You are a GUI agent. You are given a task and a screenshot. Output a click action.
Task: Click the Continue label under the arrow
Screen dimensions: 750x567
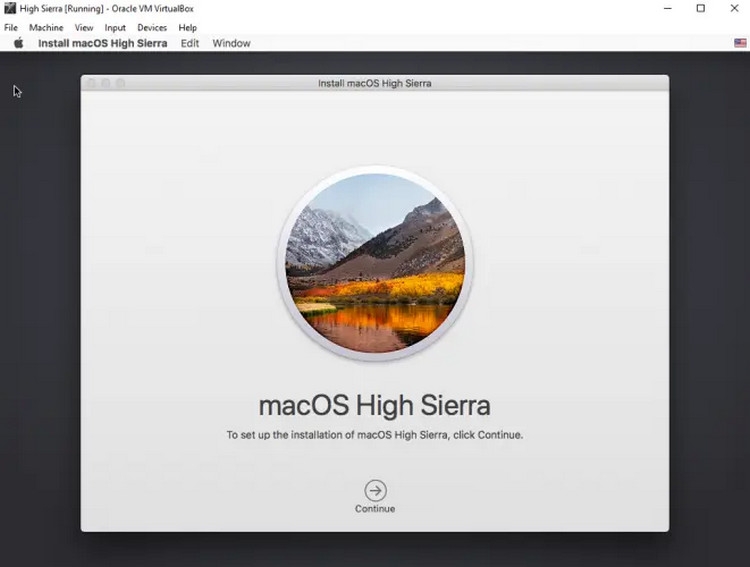(375, 509)
